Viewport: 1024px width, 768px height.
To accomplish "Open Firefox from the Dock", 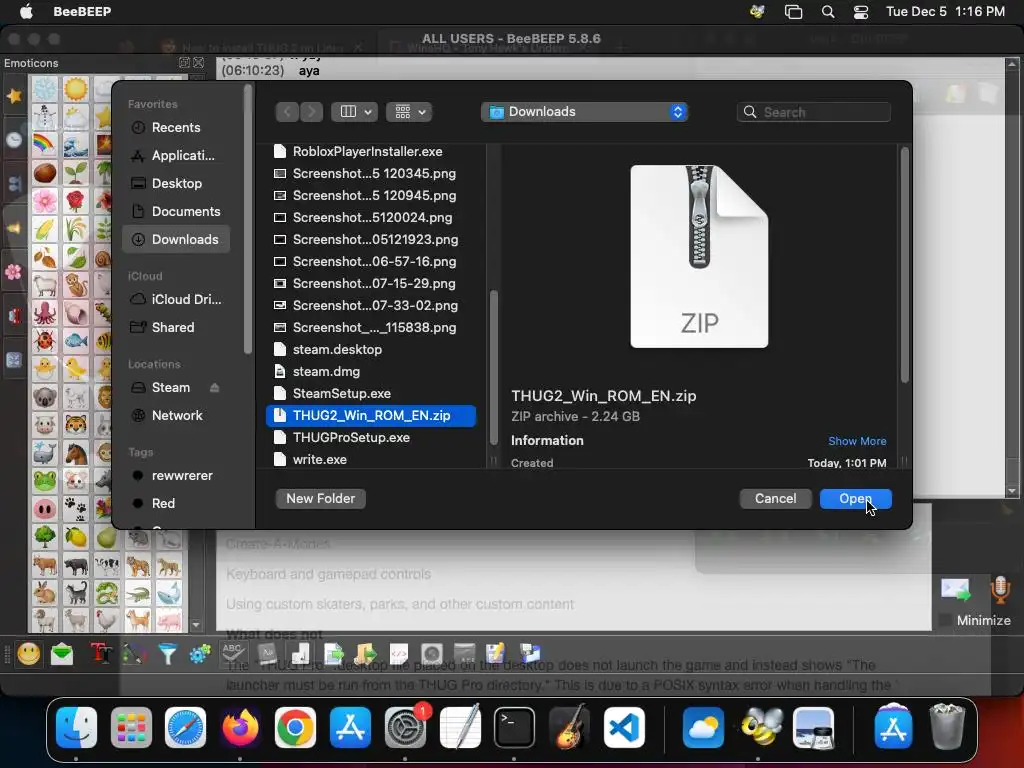I will [240, 728].
